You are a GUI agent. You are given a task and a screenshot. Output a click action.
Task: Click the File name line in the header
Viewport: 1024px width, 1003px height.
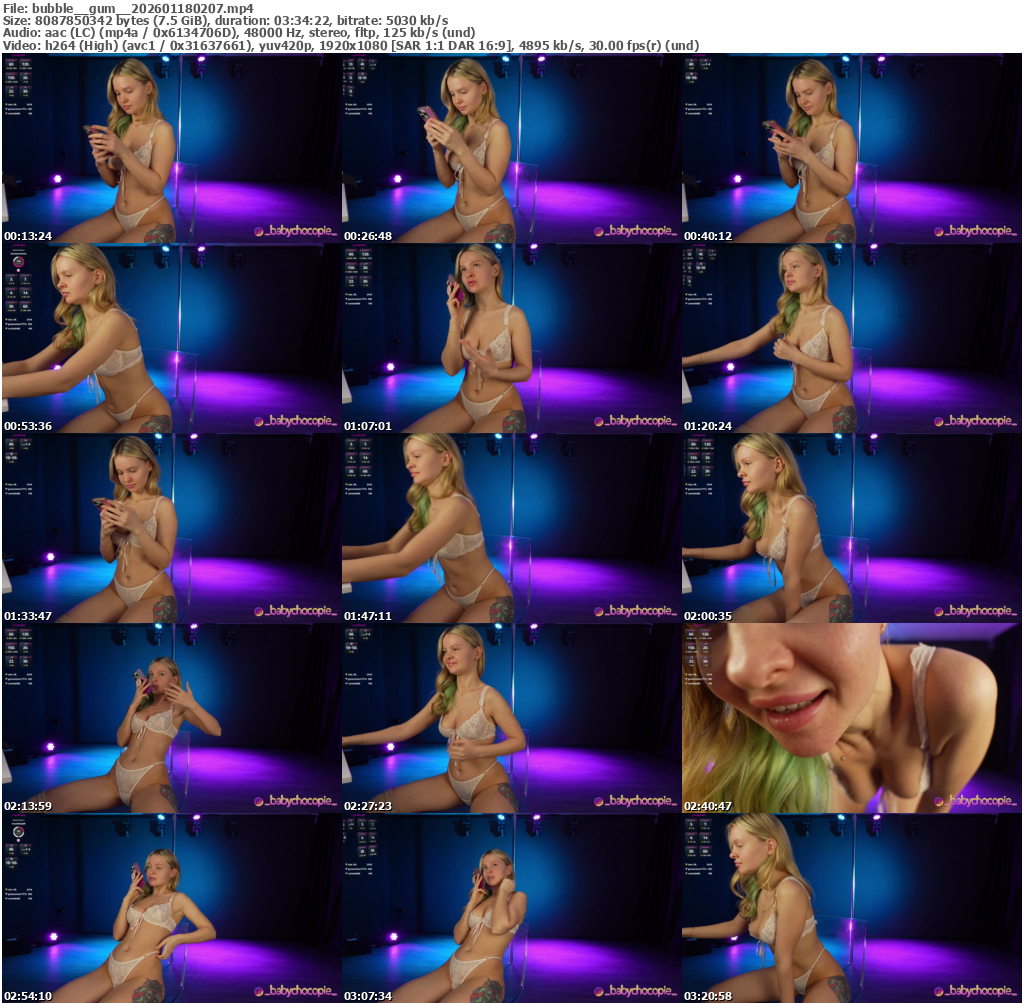pos(128,8)
